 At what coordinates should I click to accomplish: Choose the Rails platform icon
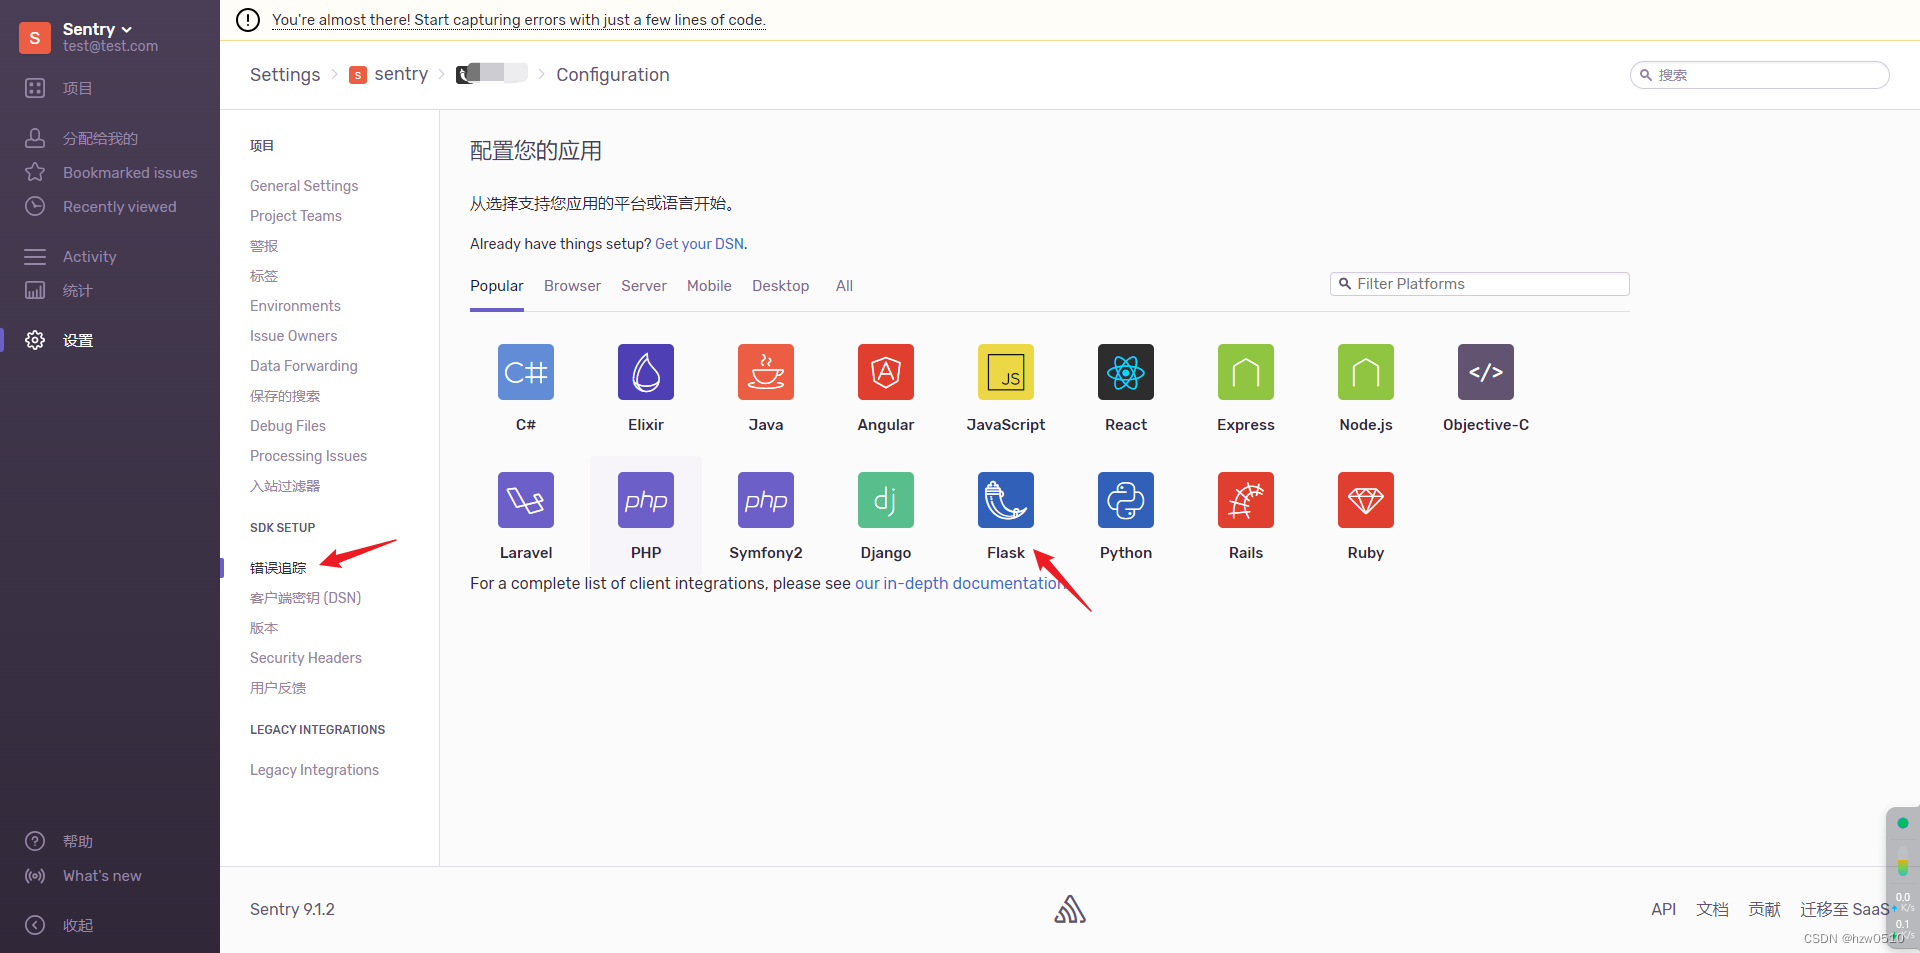tap(1246, 500)
